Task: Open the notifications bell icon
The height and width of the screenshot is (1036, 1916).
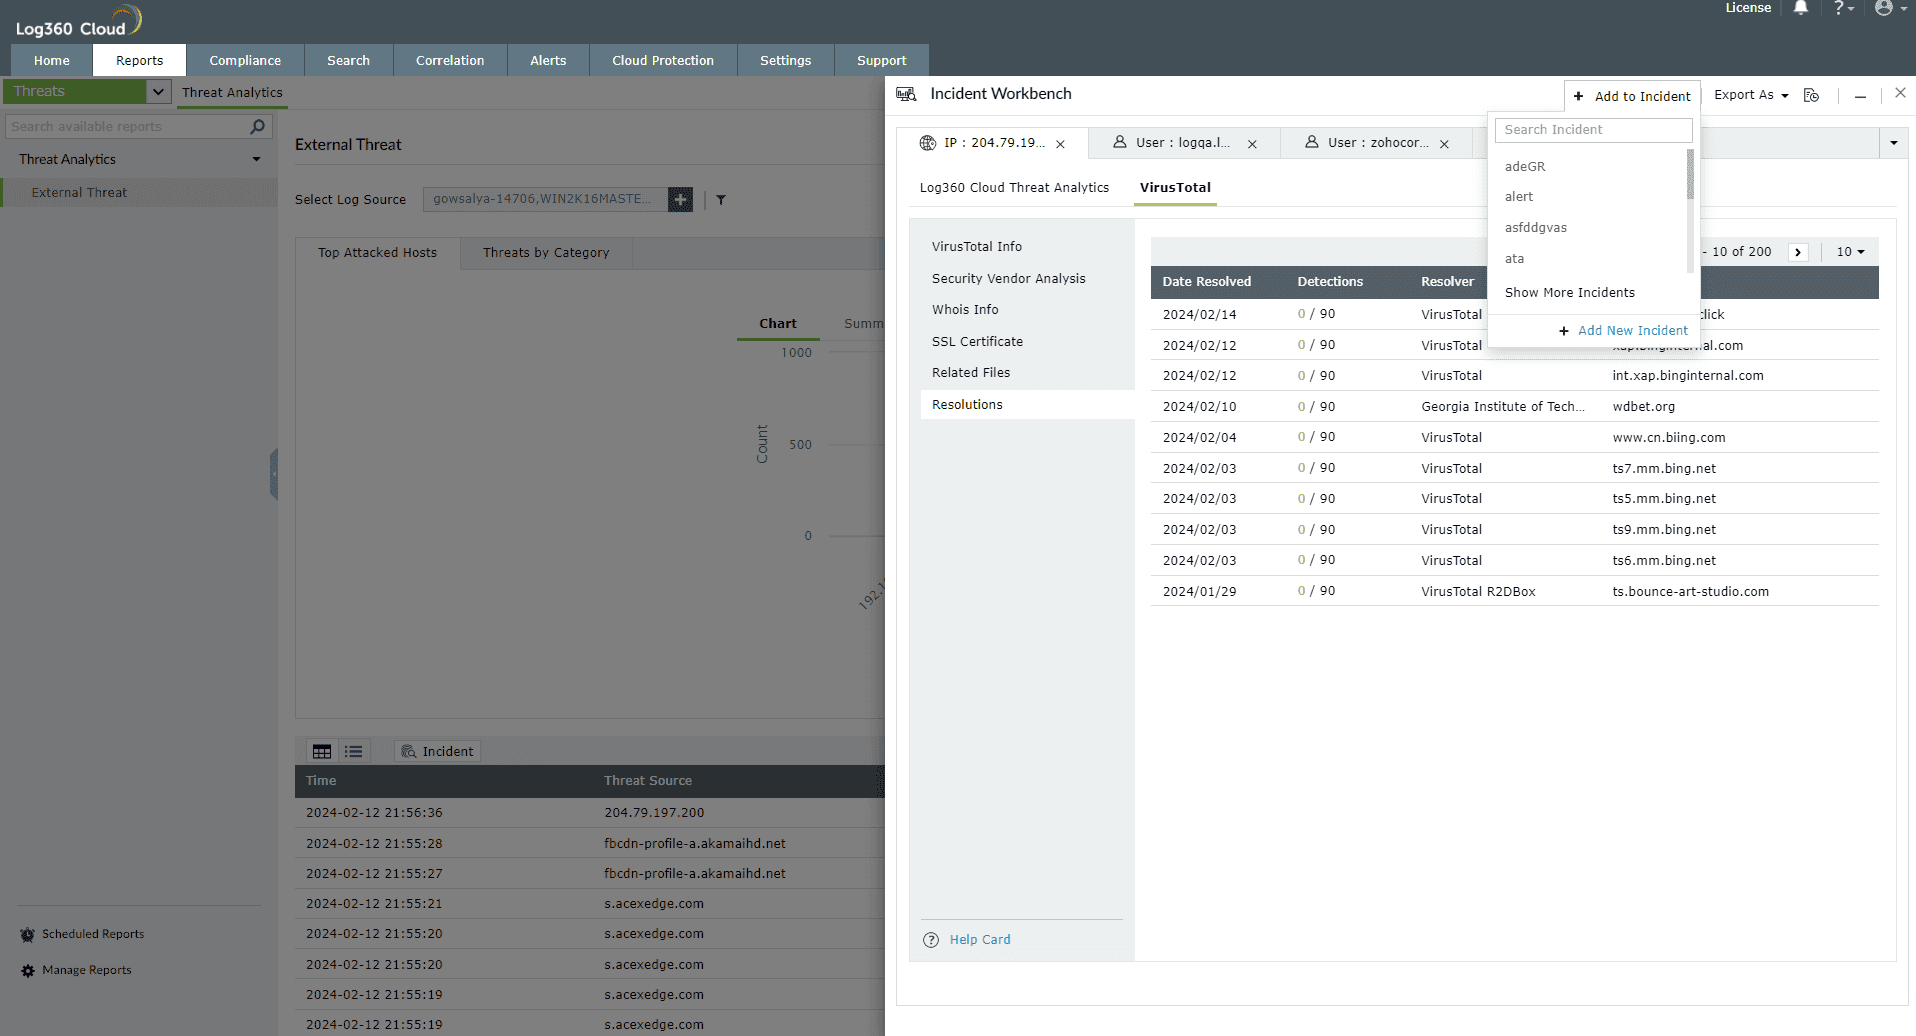Action: click(1801, 8)
